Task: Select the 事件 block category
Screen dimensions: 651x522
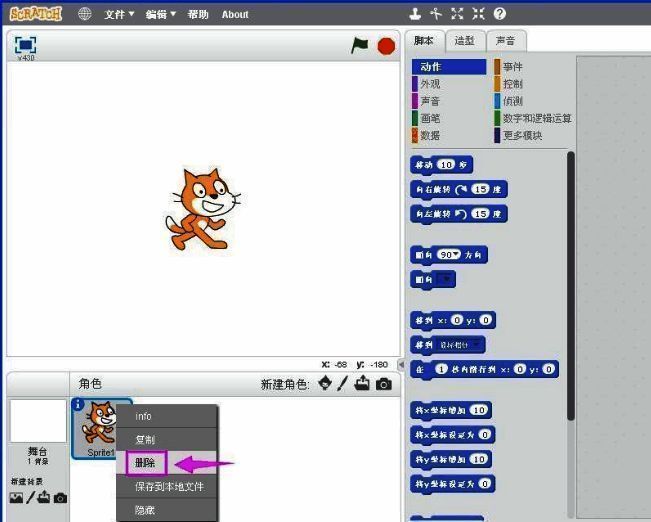Action: (512, 67)
